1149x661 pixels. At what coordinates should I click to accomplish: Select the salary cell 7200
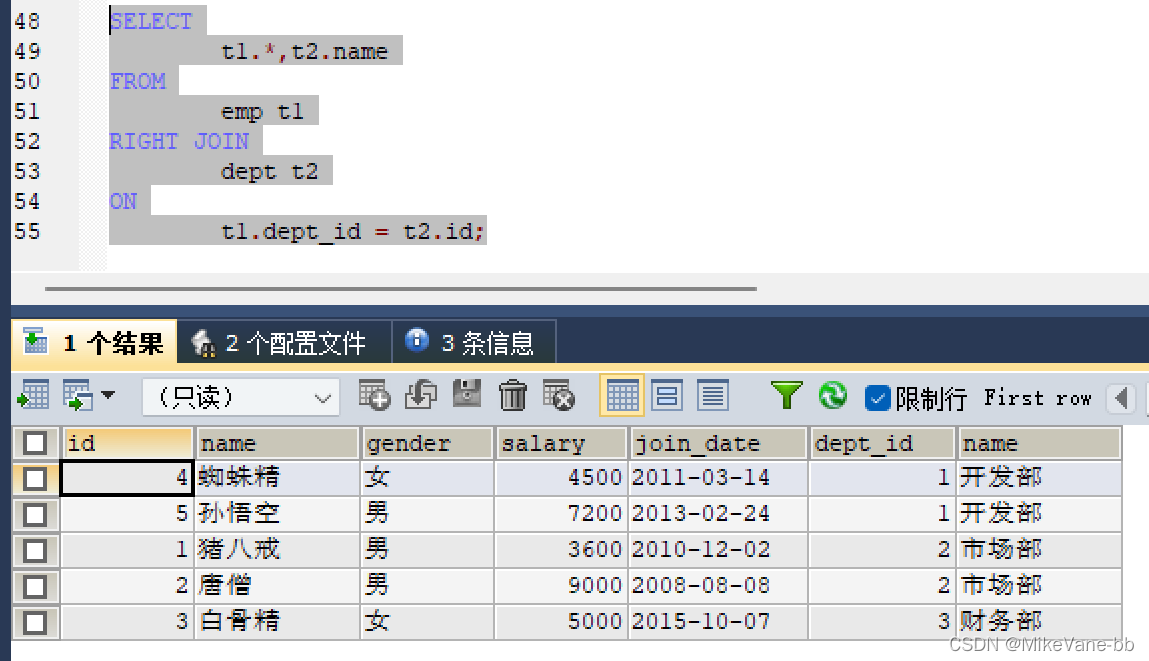[561, 514]
